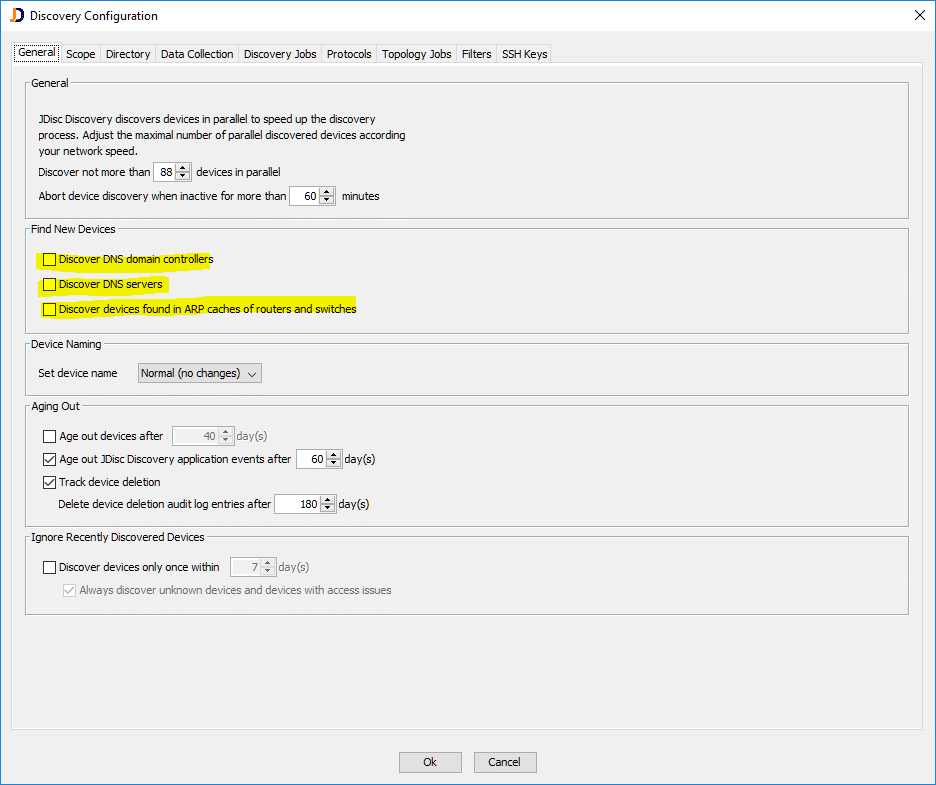Increase application events age-out days

click(334, 455)
